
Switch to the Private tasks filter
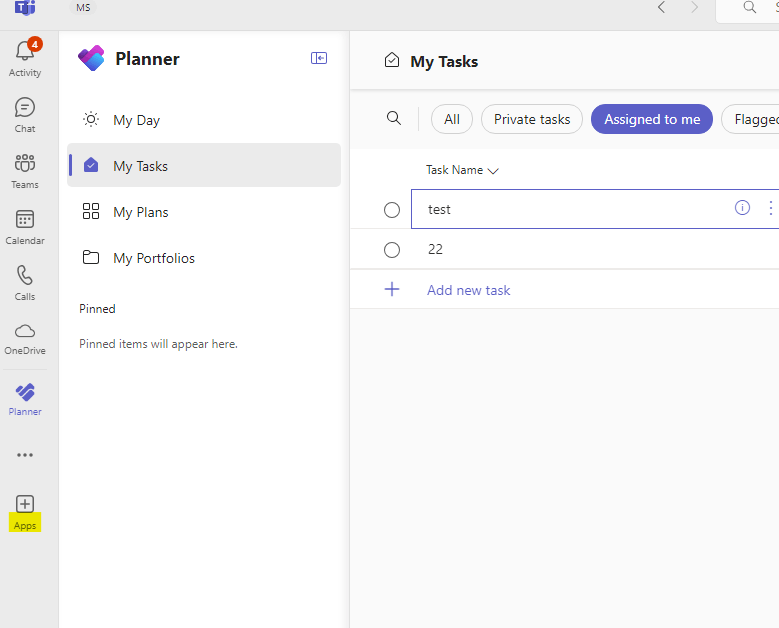point(532,119)
